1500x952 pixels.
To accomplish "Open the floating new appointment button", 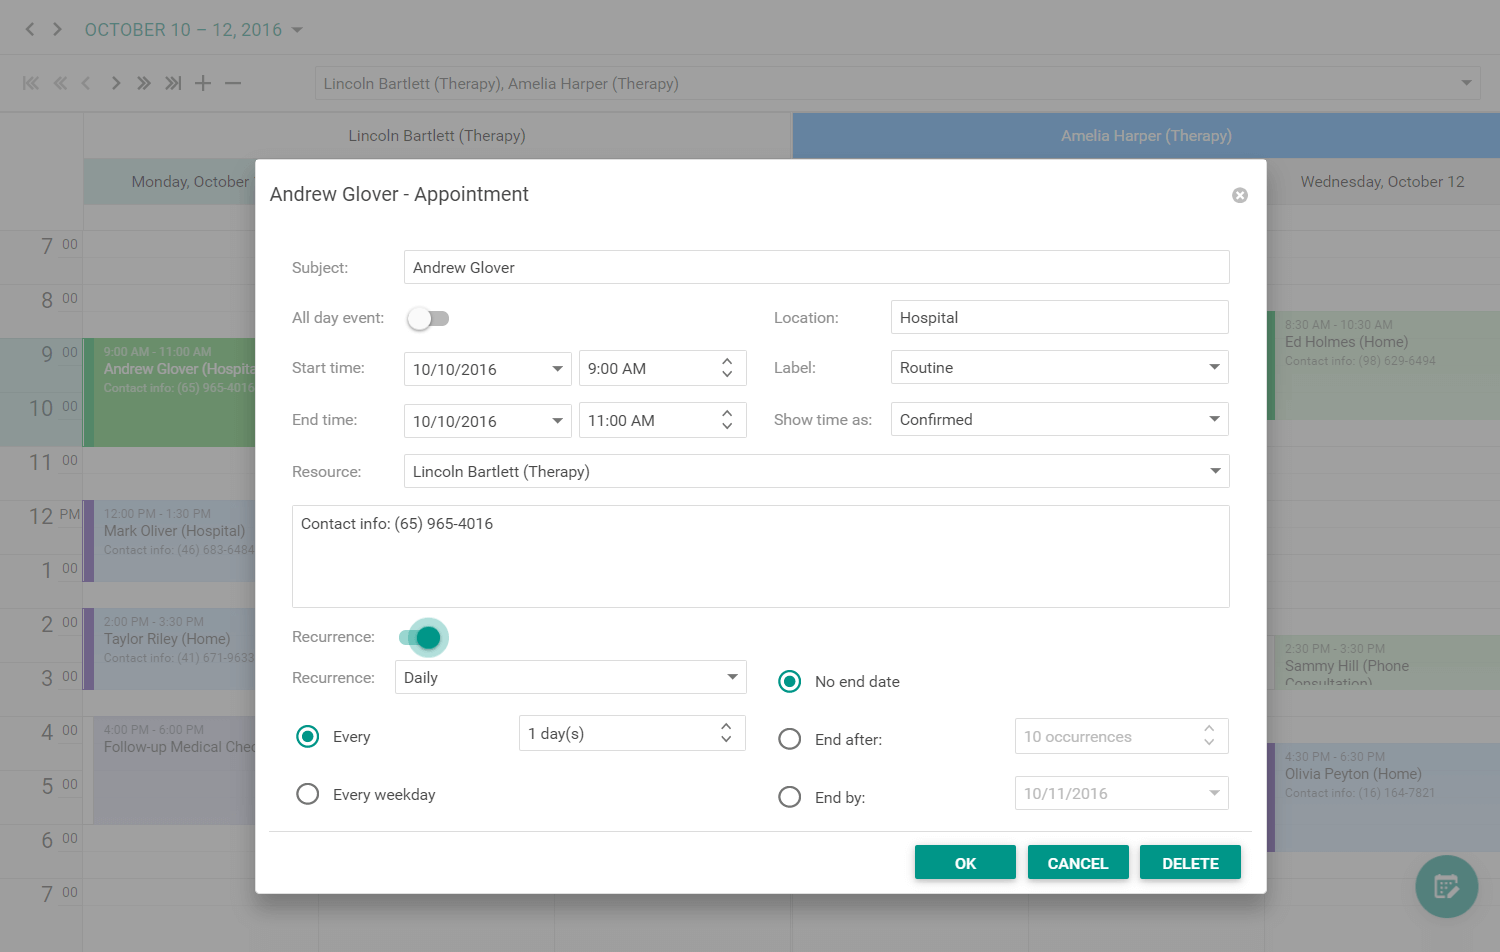I will pos(1446,887).
